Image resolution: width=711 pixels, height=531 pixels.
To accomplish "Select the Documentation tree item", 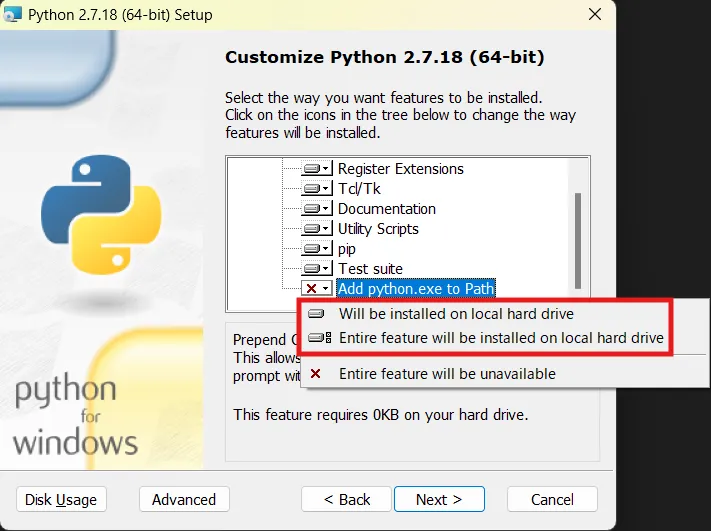I will click(x=387, y=209).
